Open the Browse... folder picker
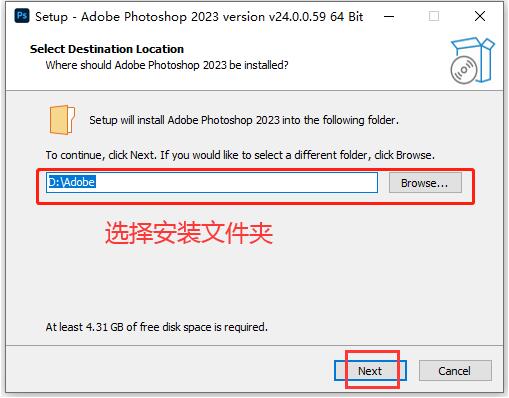The image size is (509, 398). (425, 183)
